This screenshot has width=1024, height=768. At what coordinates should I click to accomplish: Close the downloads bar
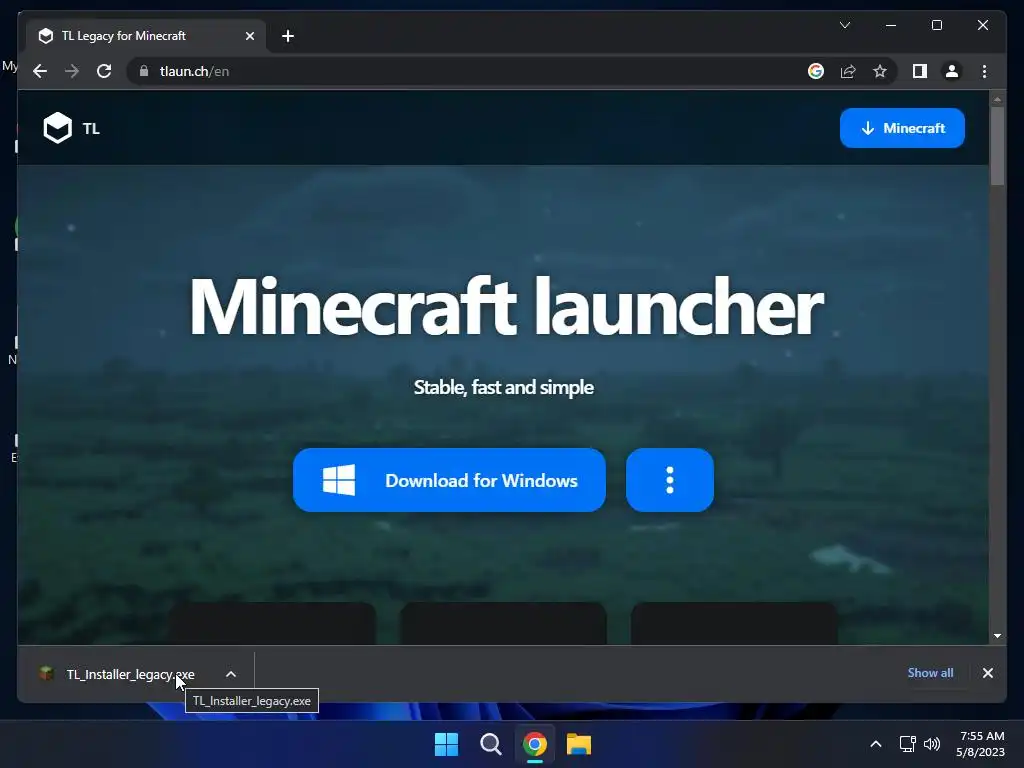pos(987,673)
